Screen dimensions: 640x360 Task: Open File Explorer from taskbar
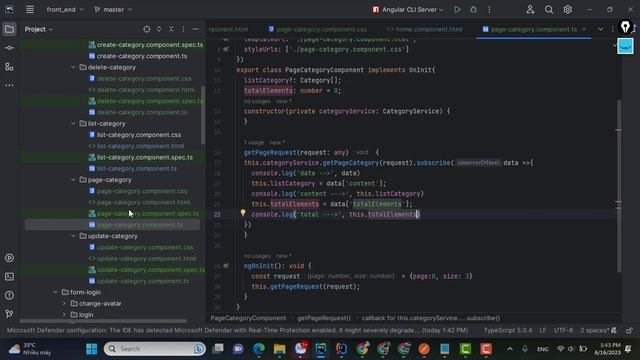pos(280,349)
